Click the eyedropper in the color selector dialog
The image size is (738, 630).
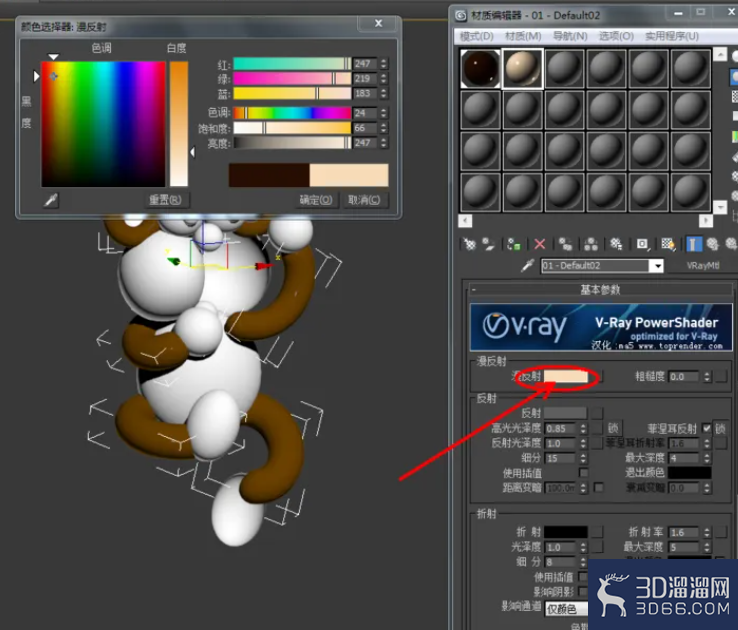51,200
